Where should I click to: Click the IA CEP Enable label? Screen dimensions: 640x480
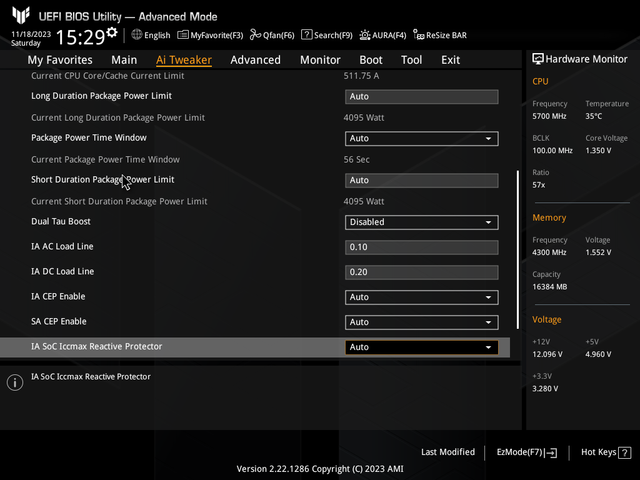58,296
